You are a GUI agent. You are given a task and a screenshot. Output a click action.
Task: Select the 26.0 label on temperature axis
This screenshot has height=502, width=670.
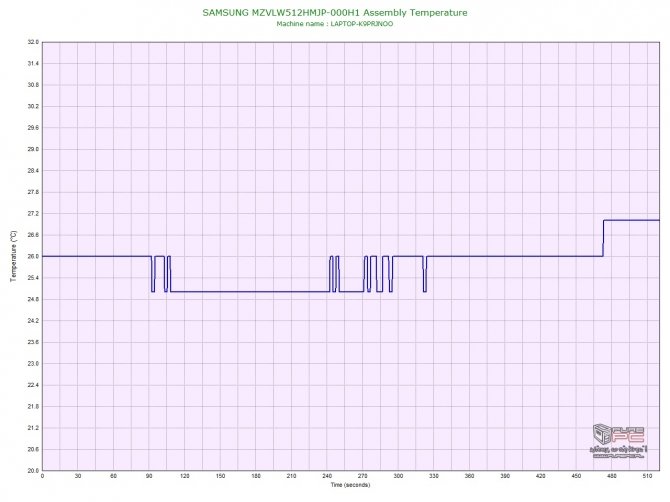(x=33, y=256)
